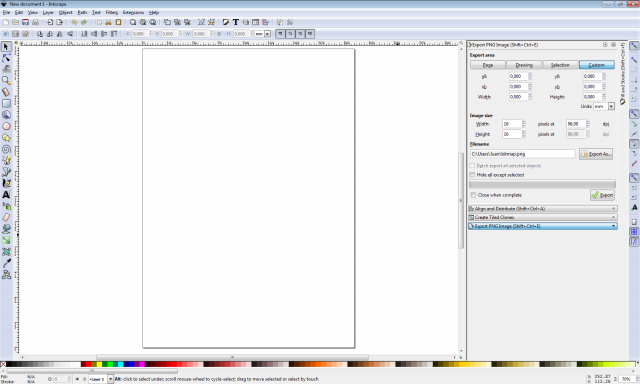Set export area to Selection

(x=560, y=65)
